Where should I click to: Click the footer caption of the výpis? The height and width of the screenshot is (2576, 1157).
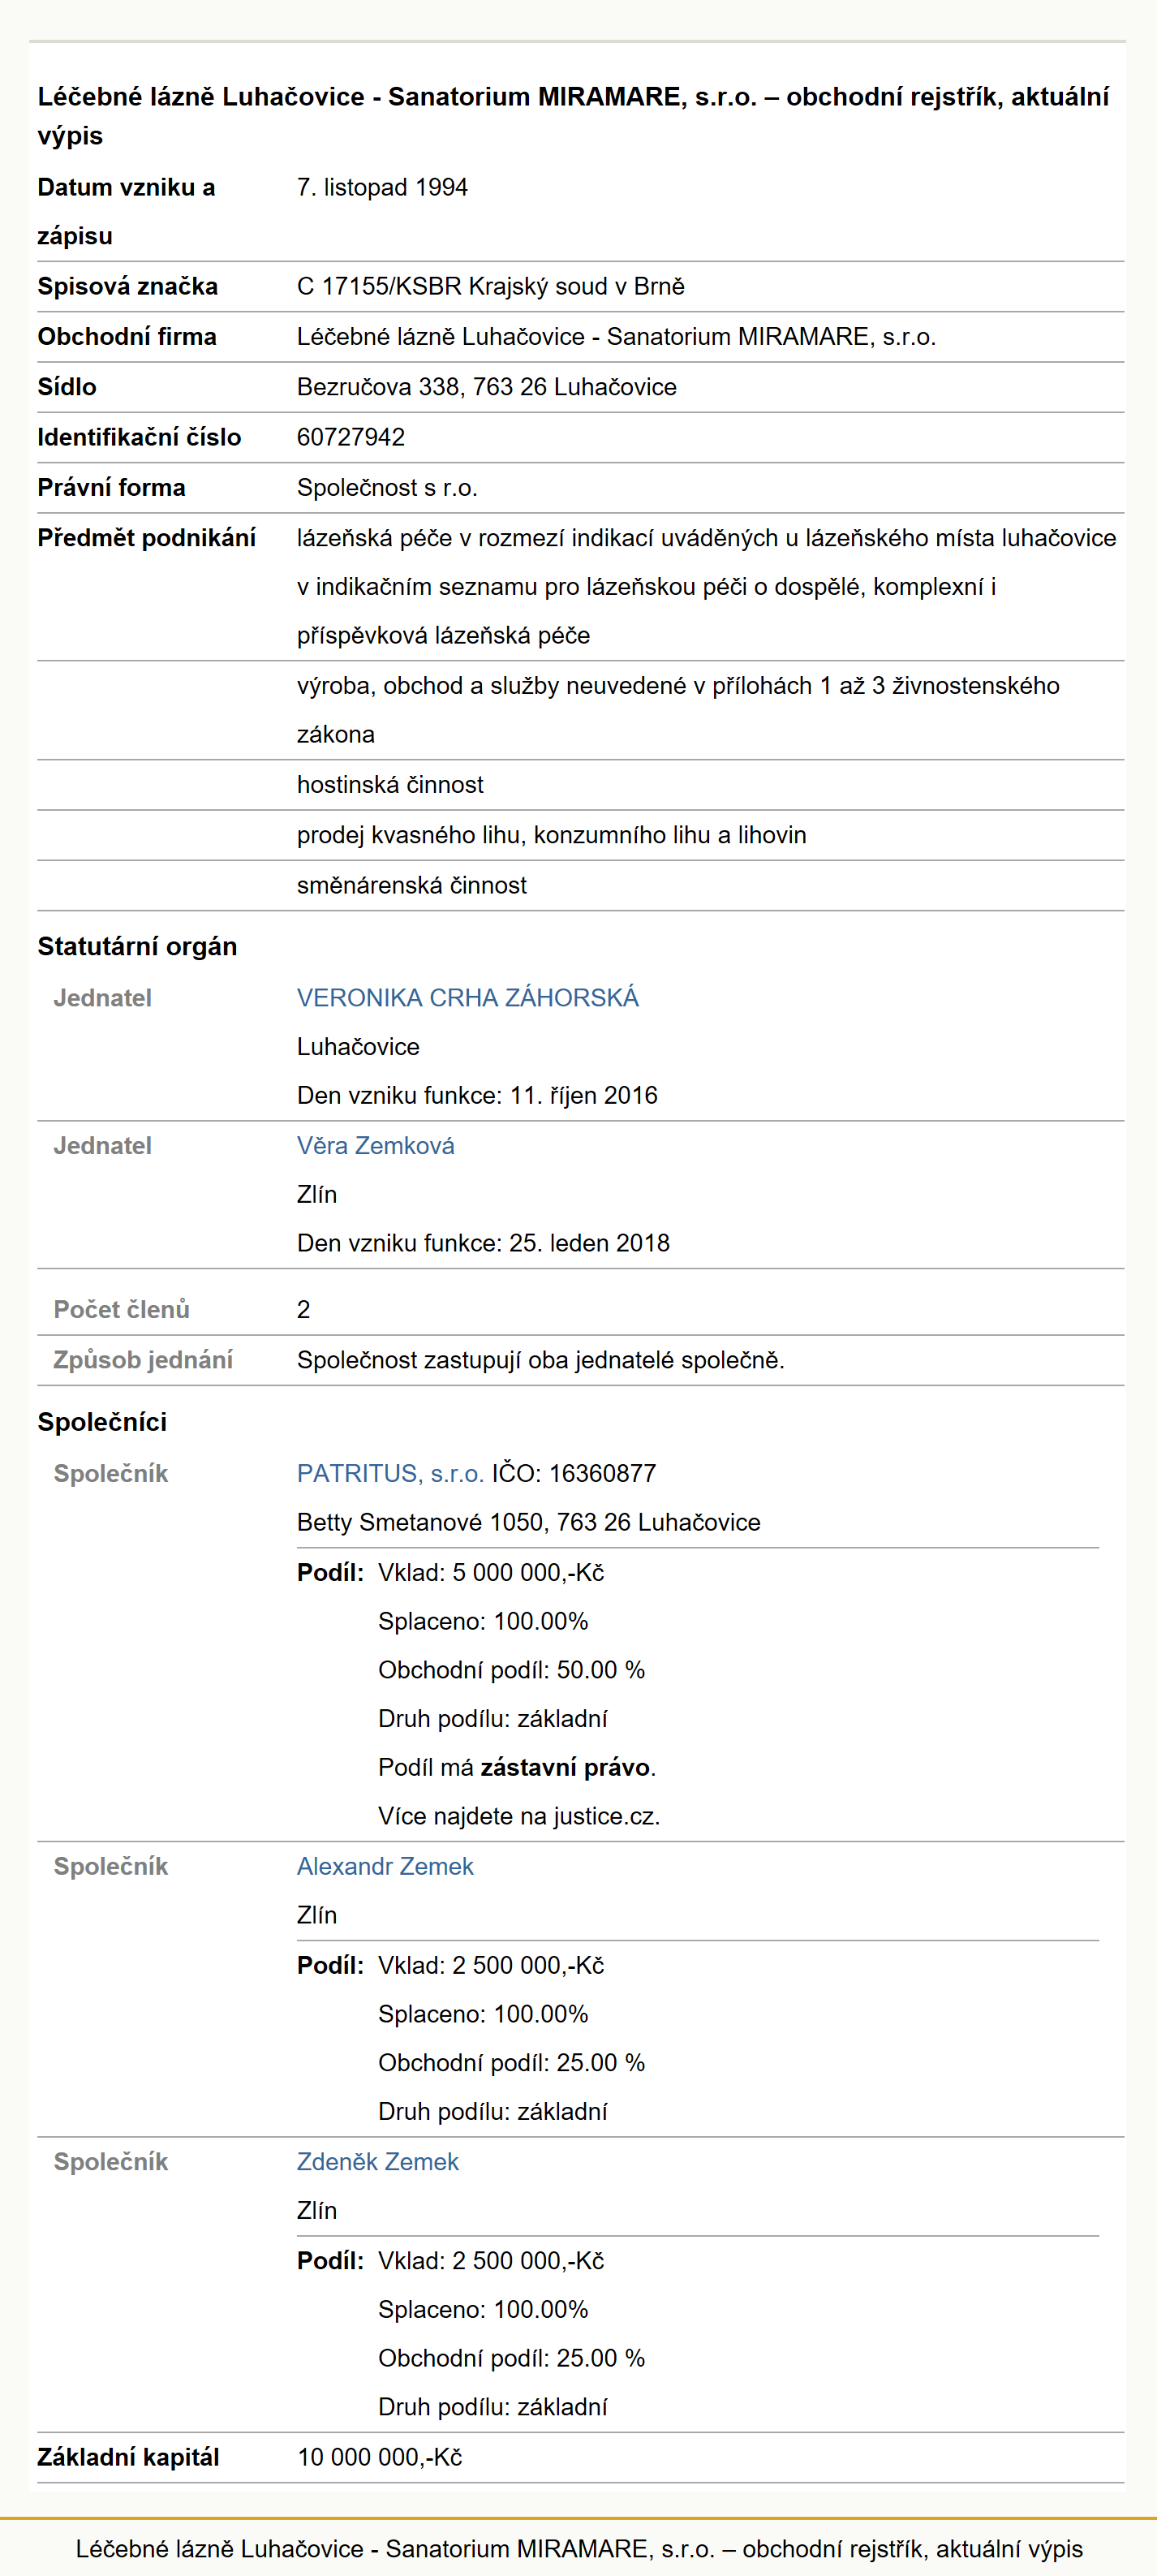[x=579, y=2548]
